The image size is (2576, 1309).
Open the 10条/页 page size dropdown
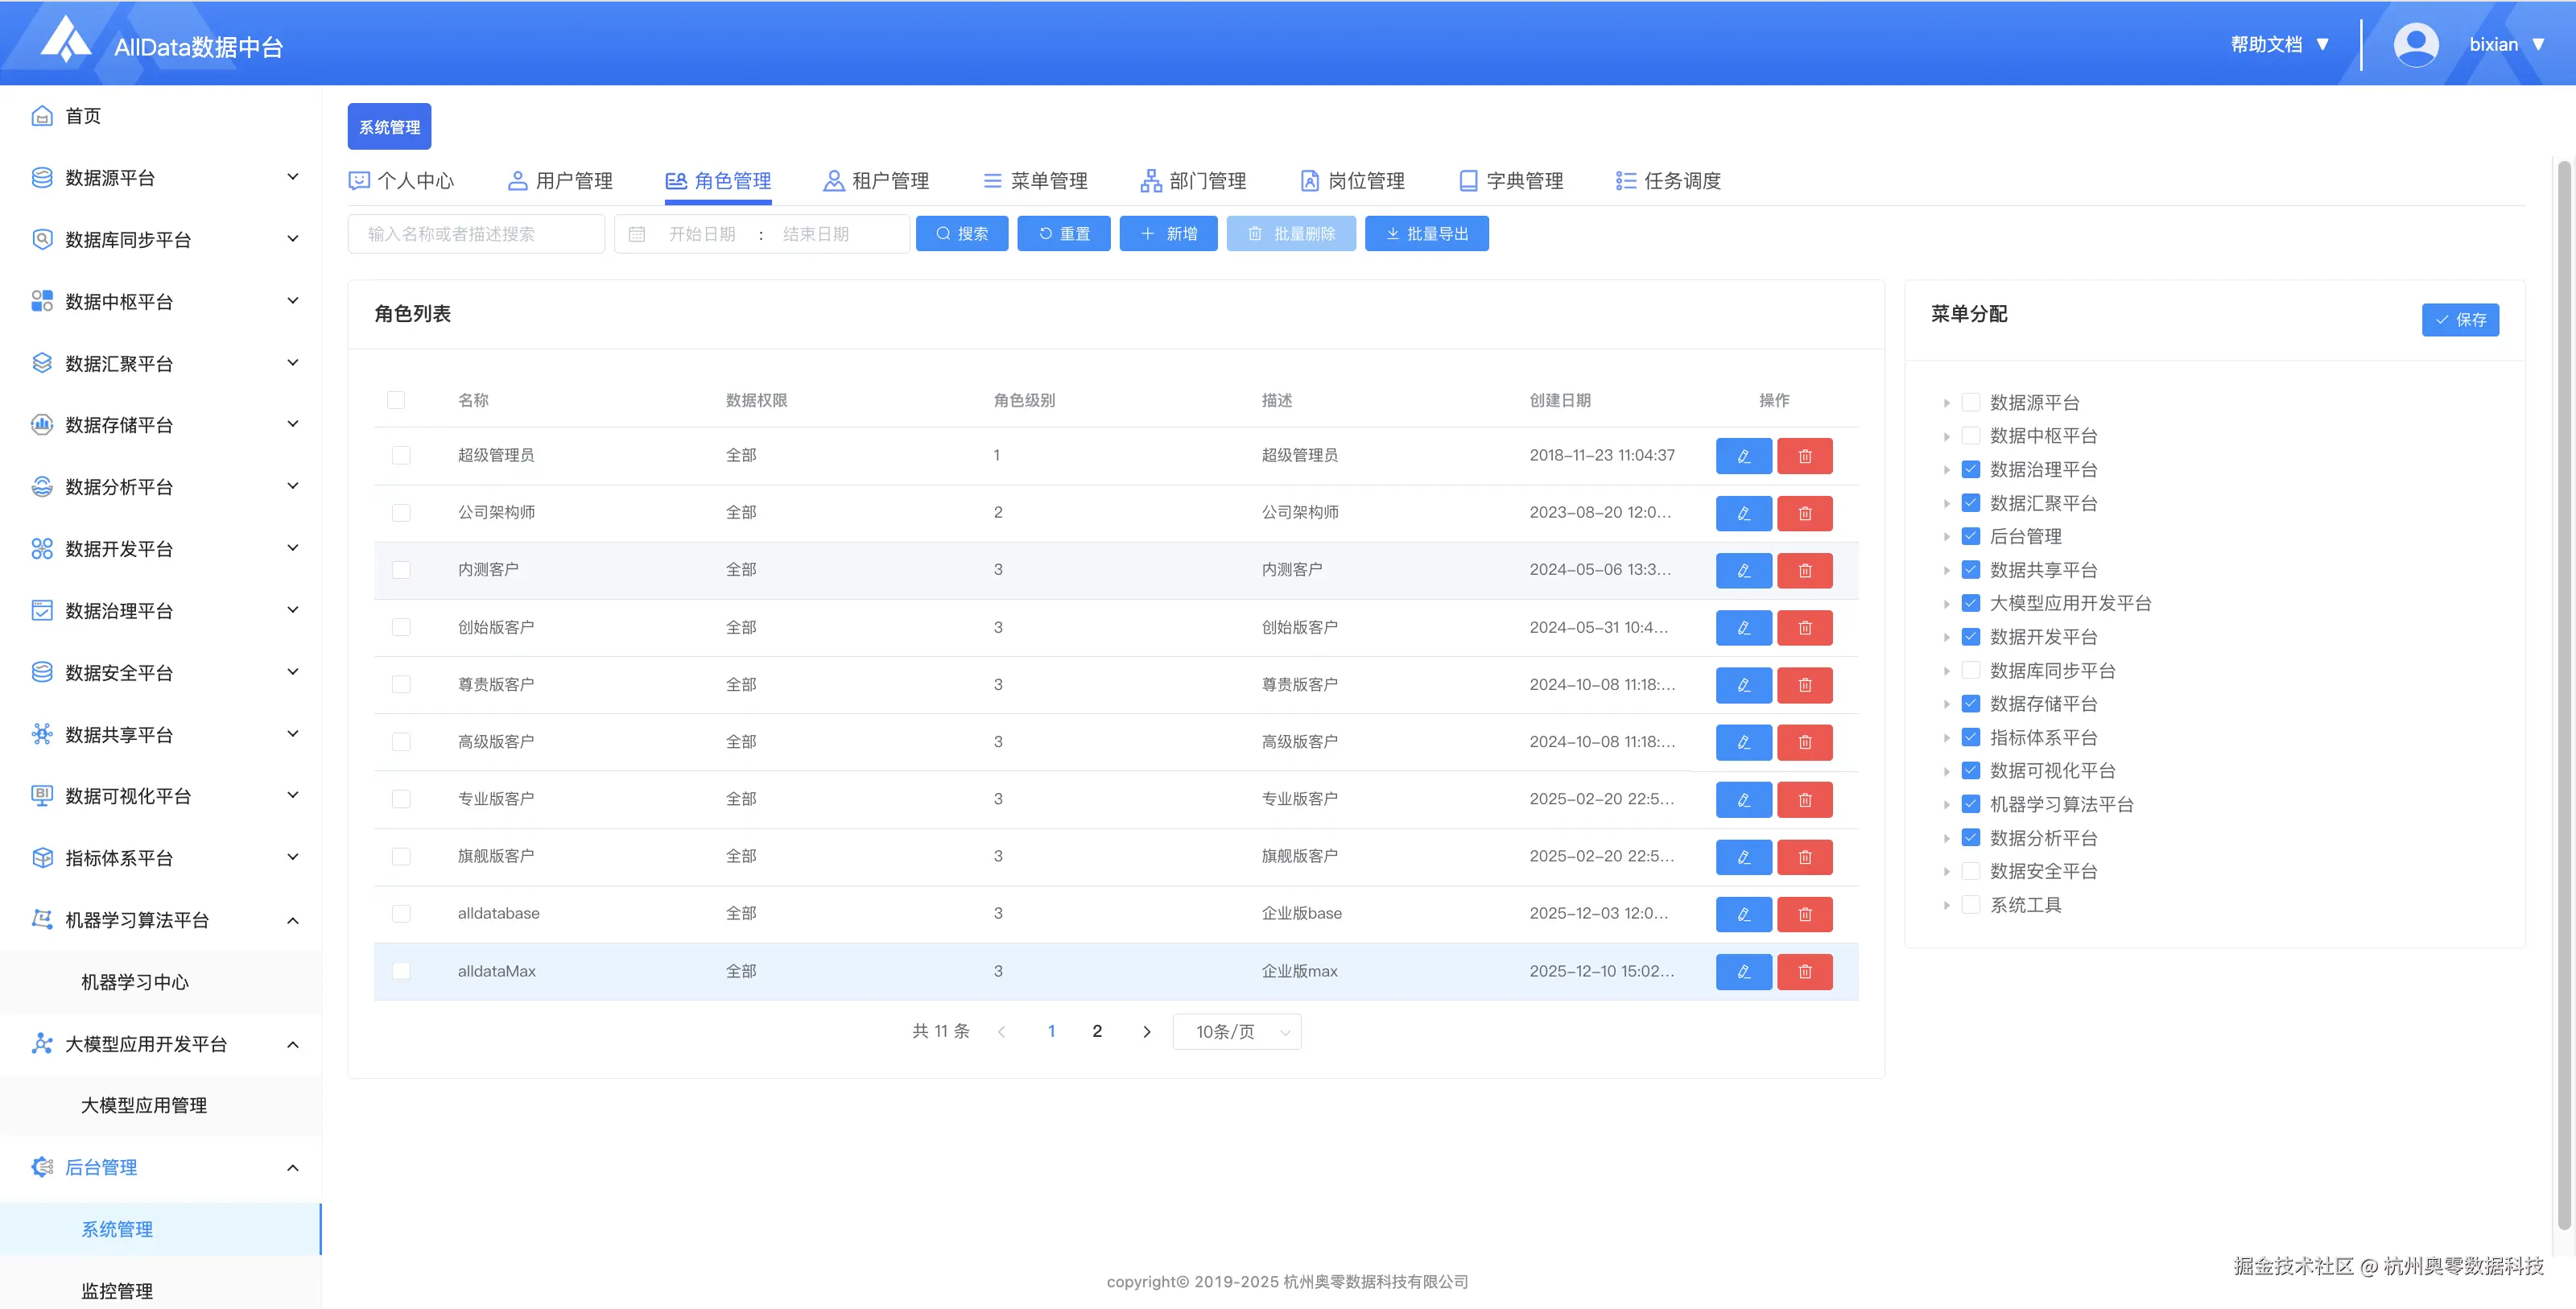tap(1236, 1032)
